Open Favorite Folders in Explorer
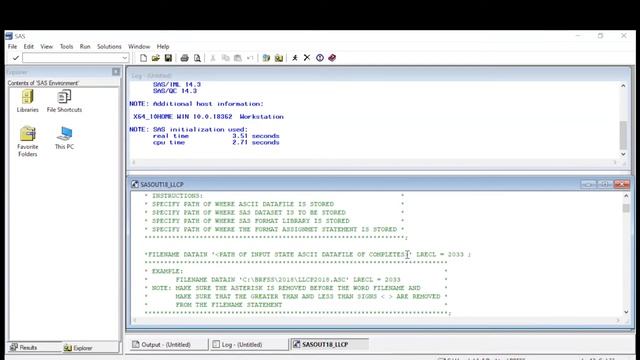This screenshot has width=640, height=360. (27, 141)
